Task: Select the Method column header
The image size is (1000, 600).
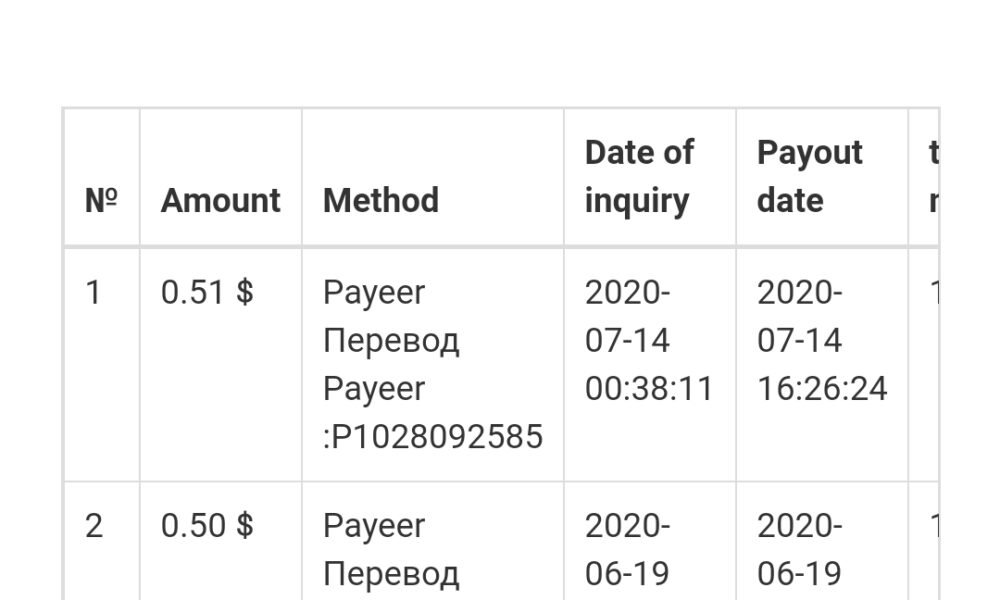Action: point(381,200)
